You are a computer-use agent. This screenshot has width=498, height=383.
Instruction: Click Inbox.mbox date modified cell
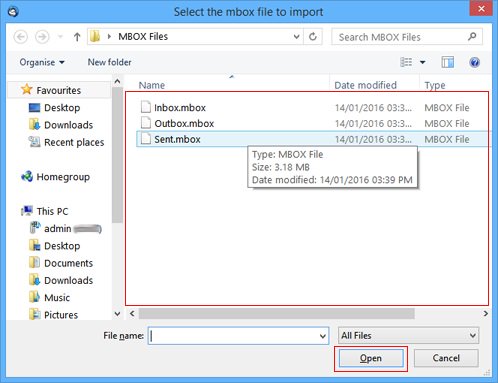tap(373, 108)
